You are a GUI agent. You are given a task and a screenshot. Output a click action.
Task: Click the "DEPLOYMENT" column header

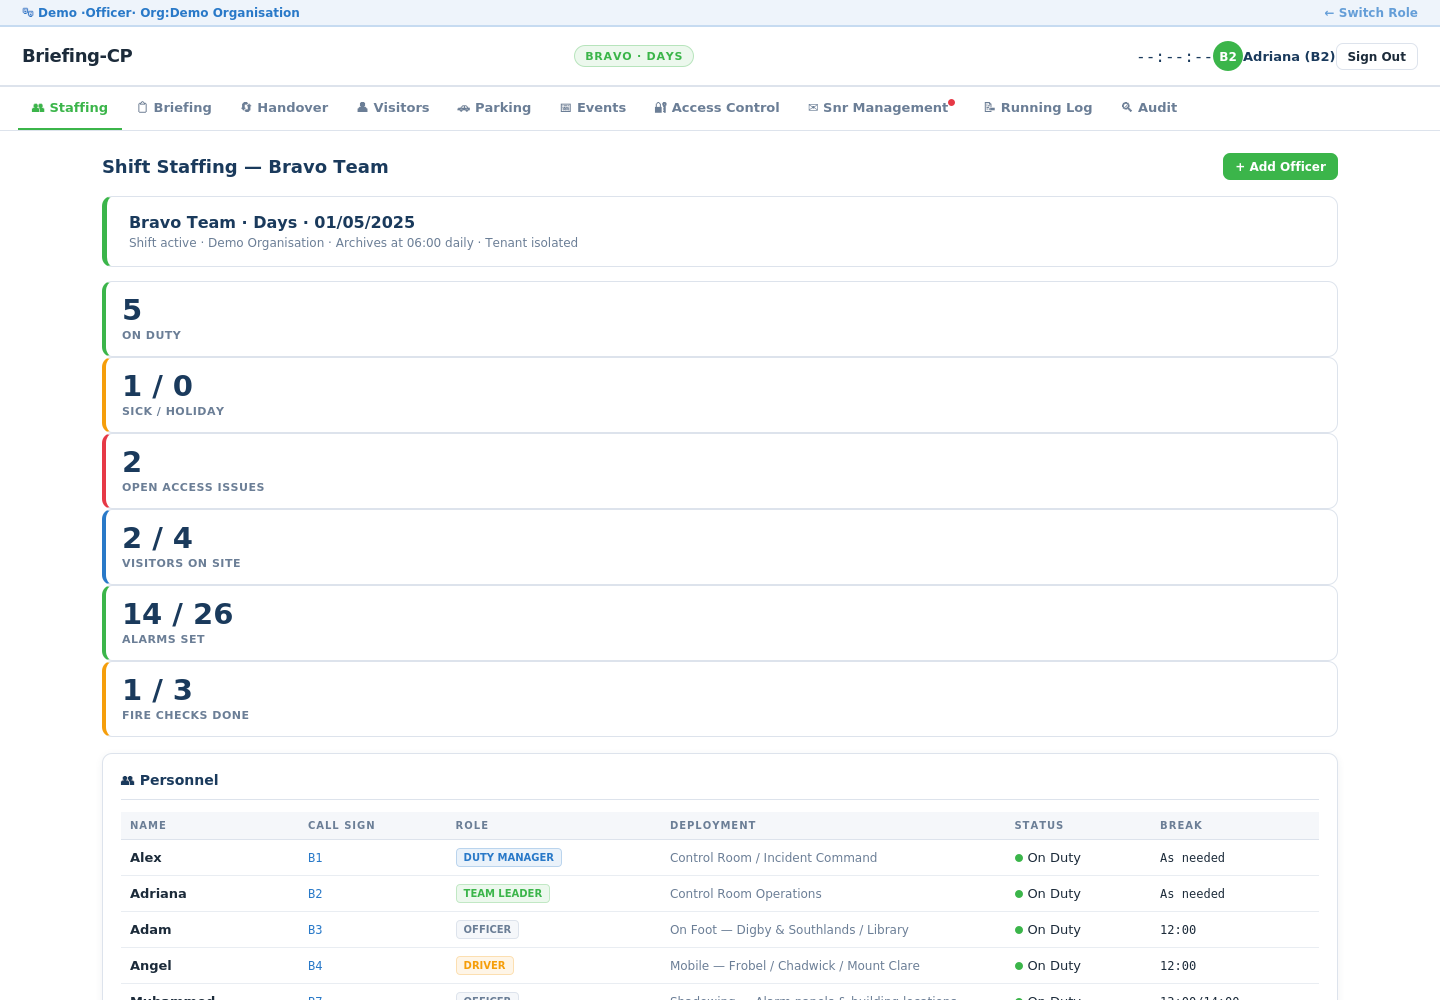pyautogui.click(x=713, y=826)
